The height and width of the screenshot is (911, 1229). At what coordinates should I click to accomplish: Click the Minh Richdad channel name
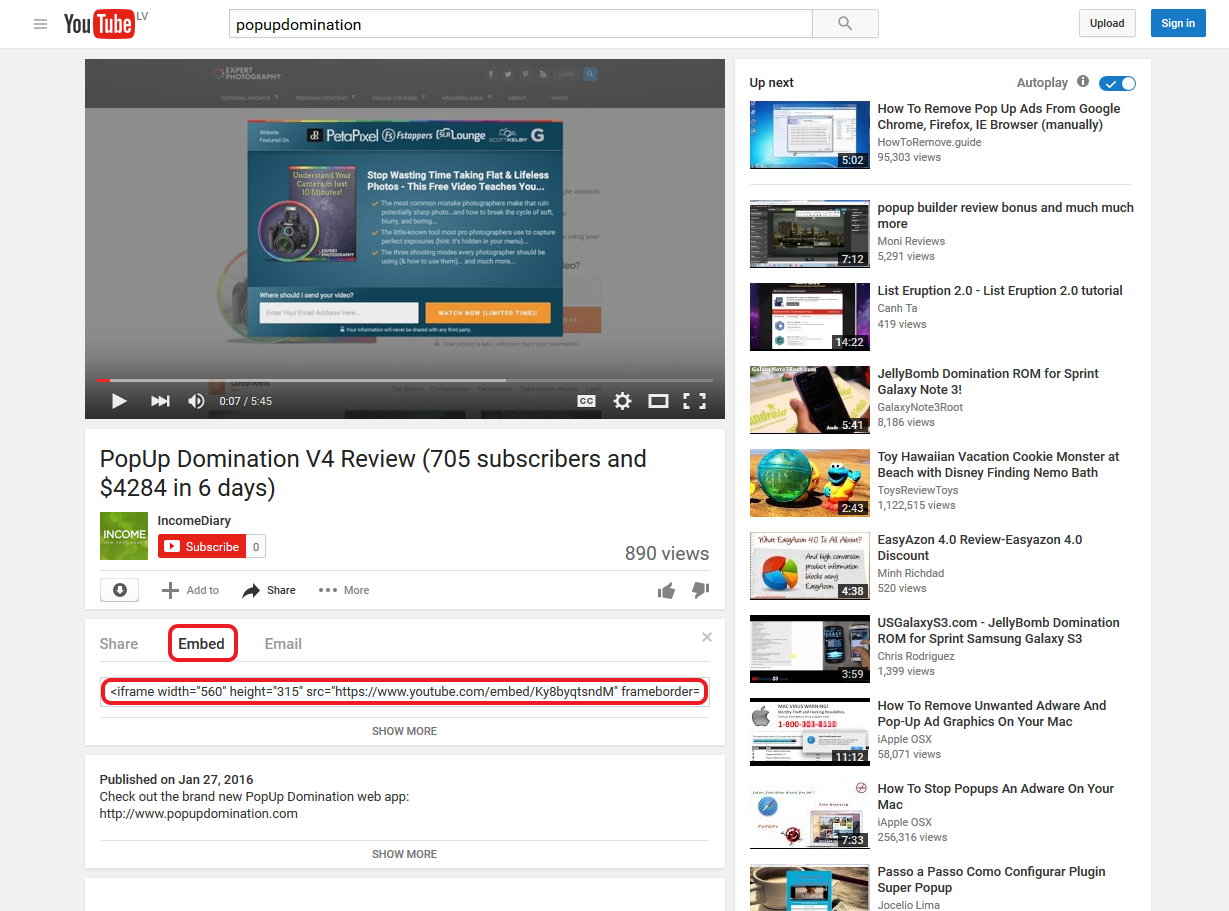911,573
